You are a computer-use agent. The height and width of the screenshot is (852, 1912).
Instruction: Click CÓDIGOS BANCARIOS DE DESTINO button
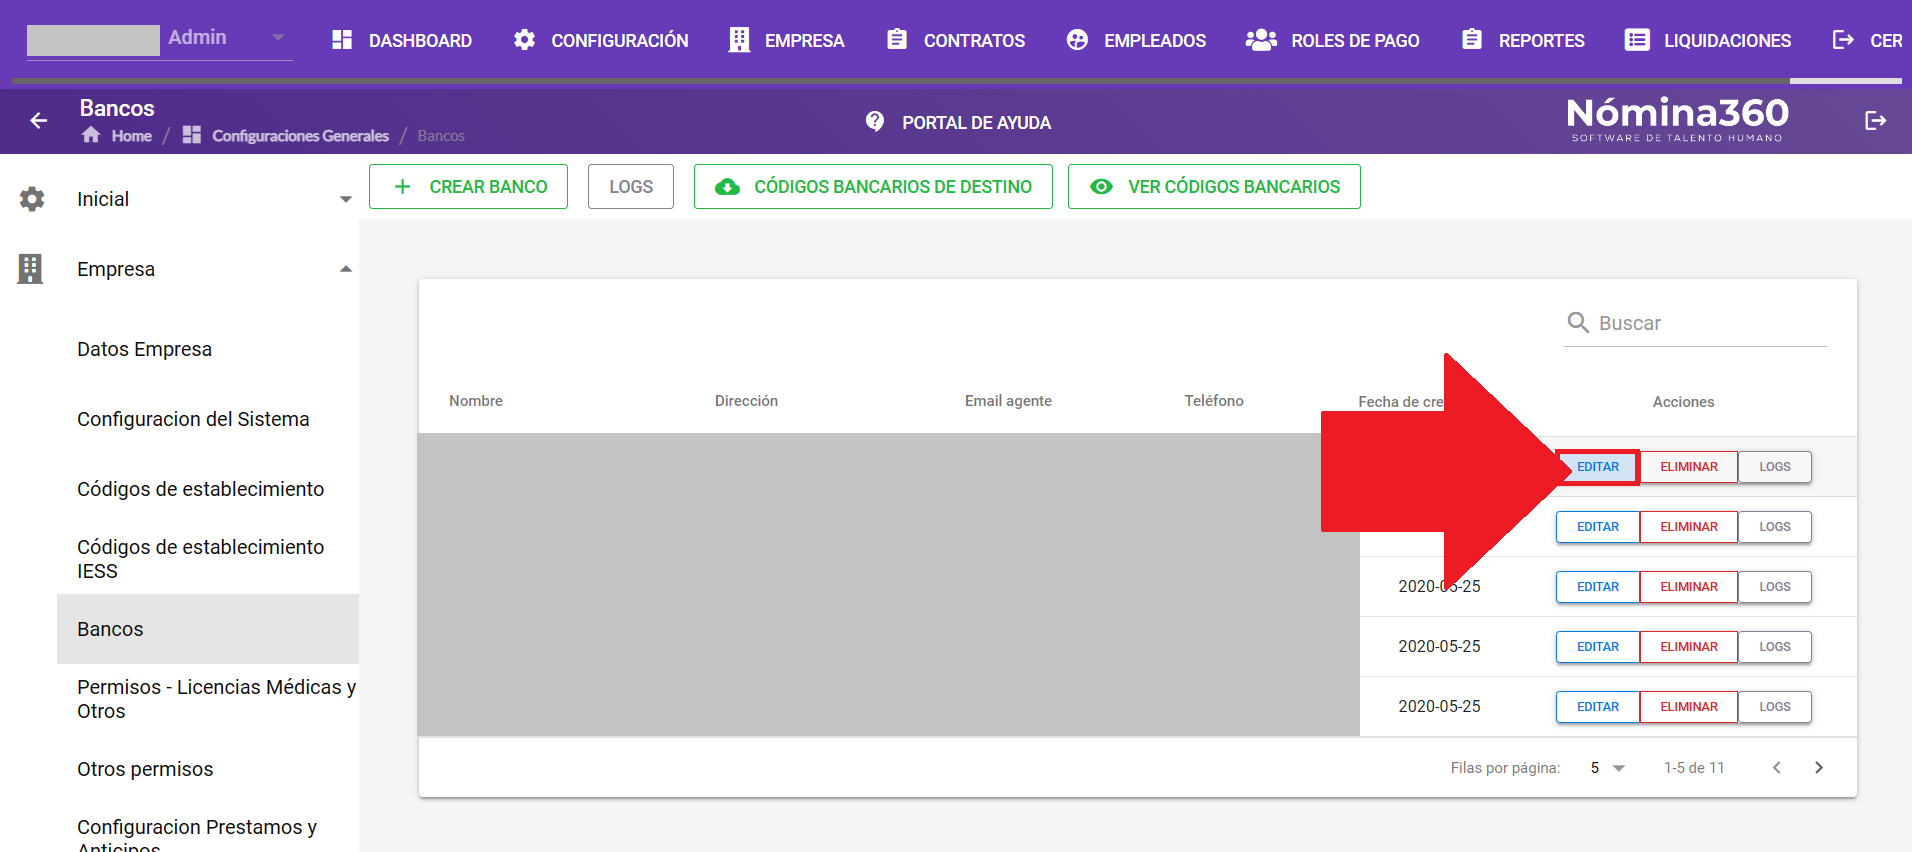coord(873,187)
